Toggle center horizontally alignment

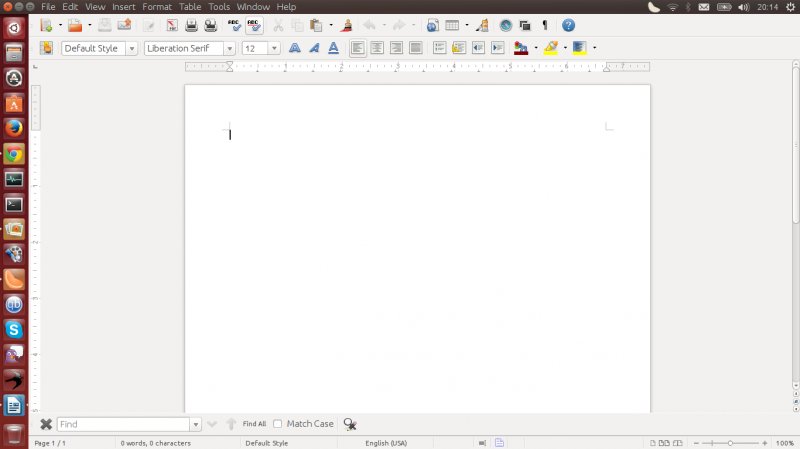(x=377, y=47)
